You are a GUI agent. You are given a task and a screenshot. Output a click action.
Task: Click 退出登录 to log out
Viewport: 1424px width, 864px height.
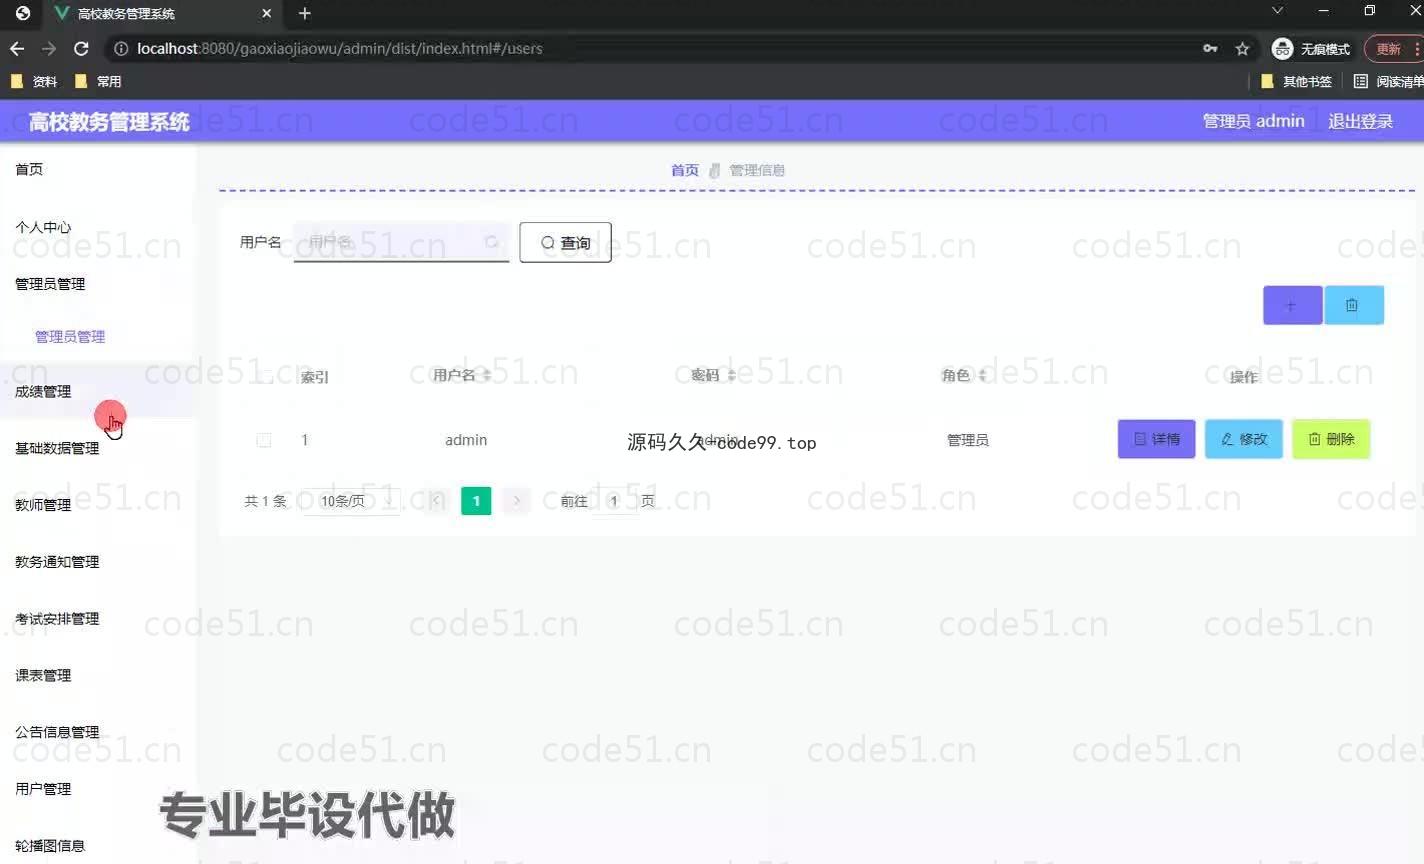1360,121
